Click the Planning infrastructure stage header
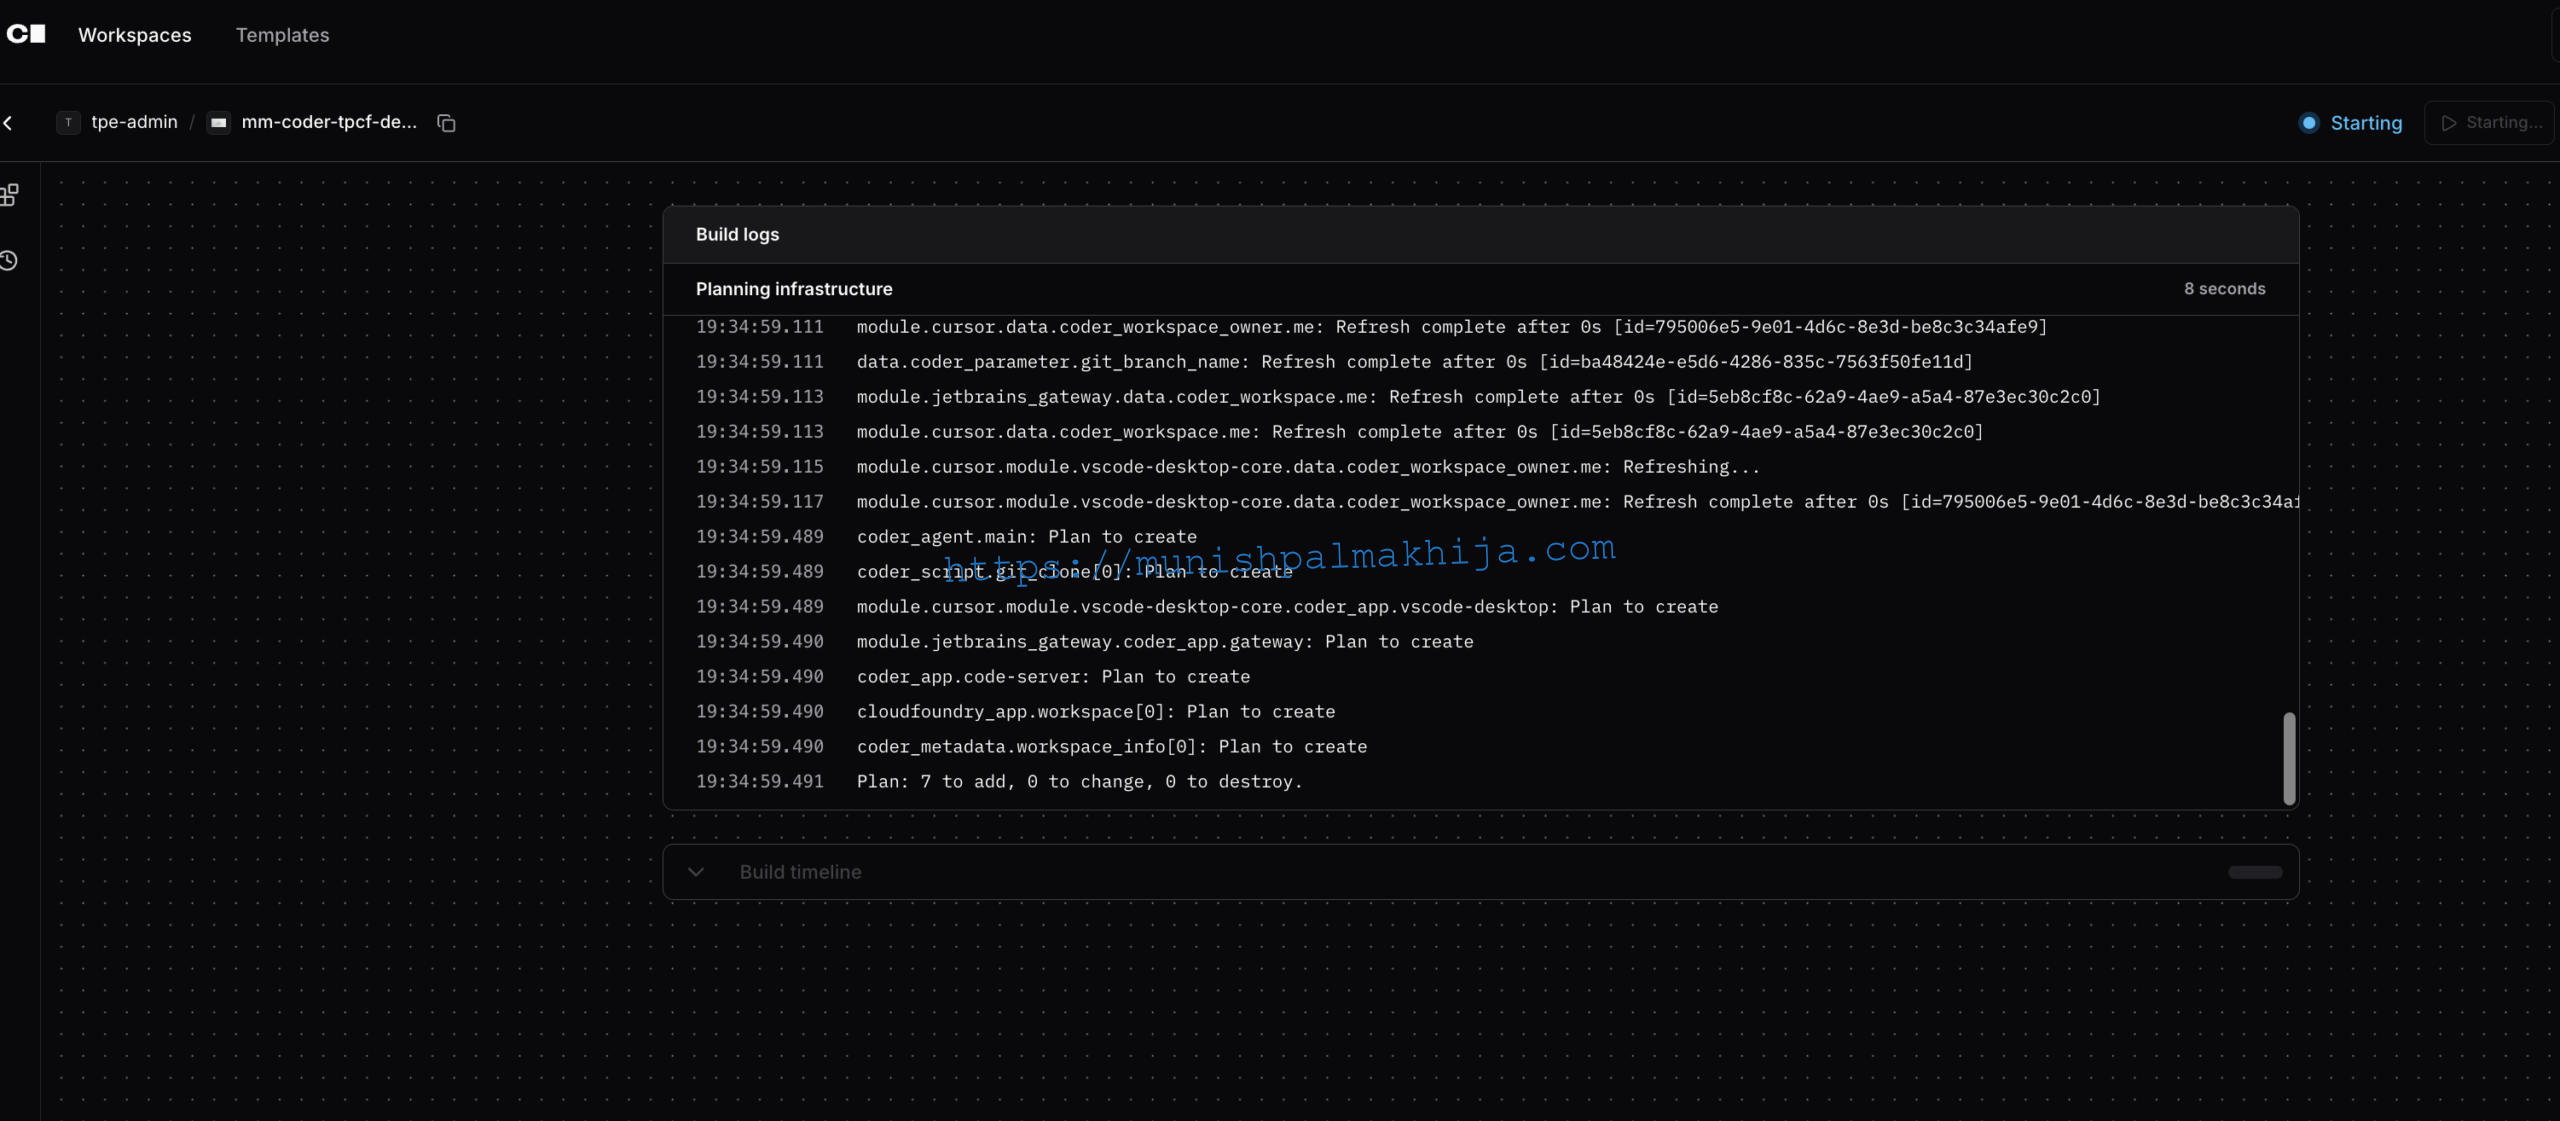2560x1121 pixels. (794, 289)
